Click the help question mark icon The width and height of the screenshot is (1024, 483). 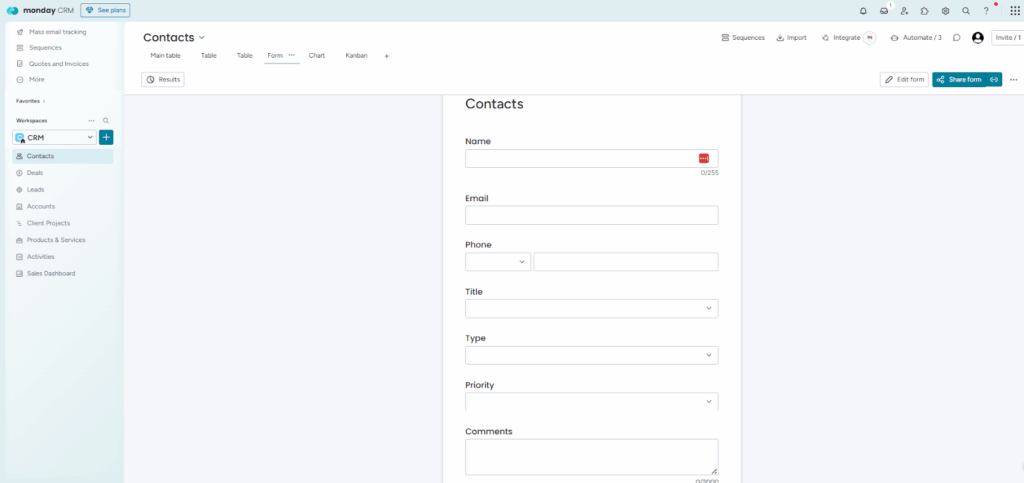pos(986,11)
